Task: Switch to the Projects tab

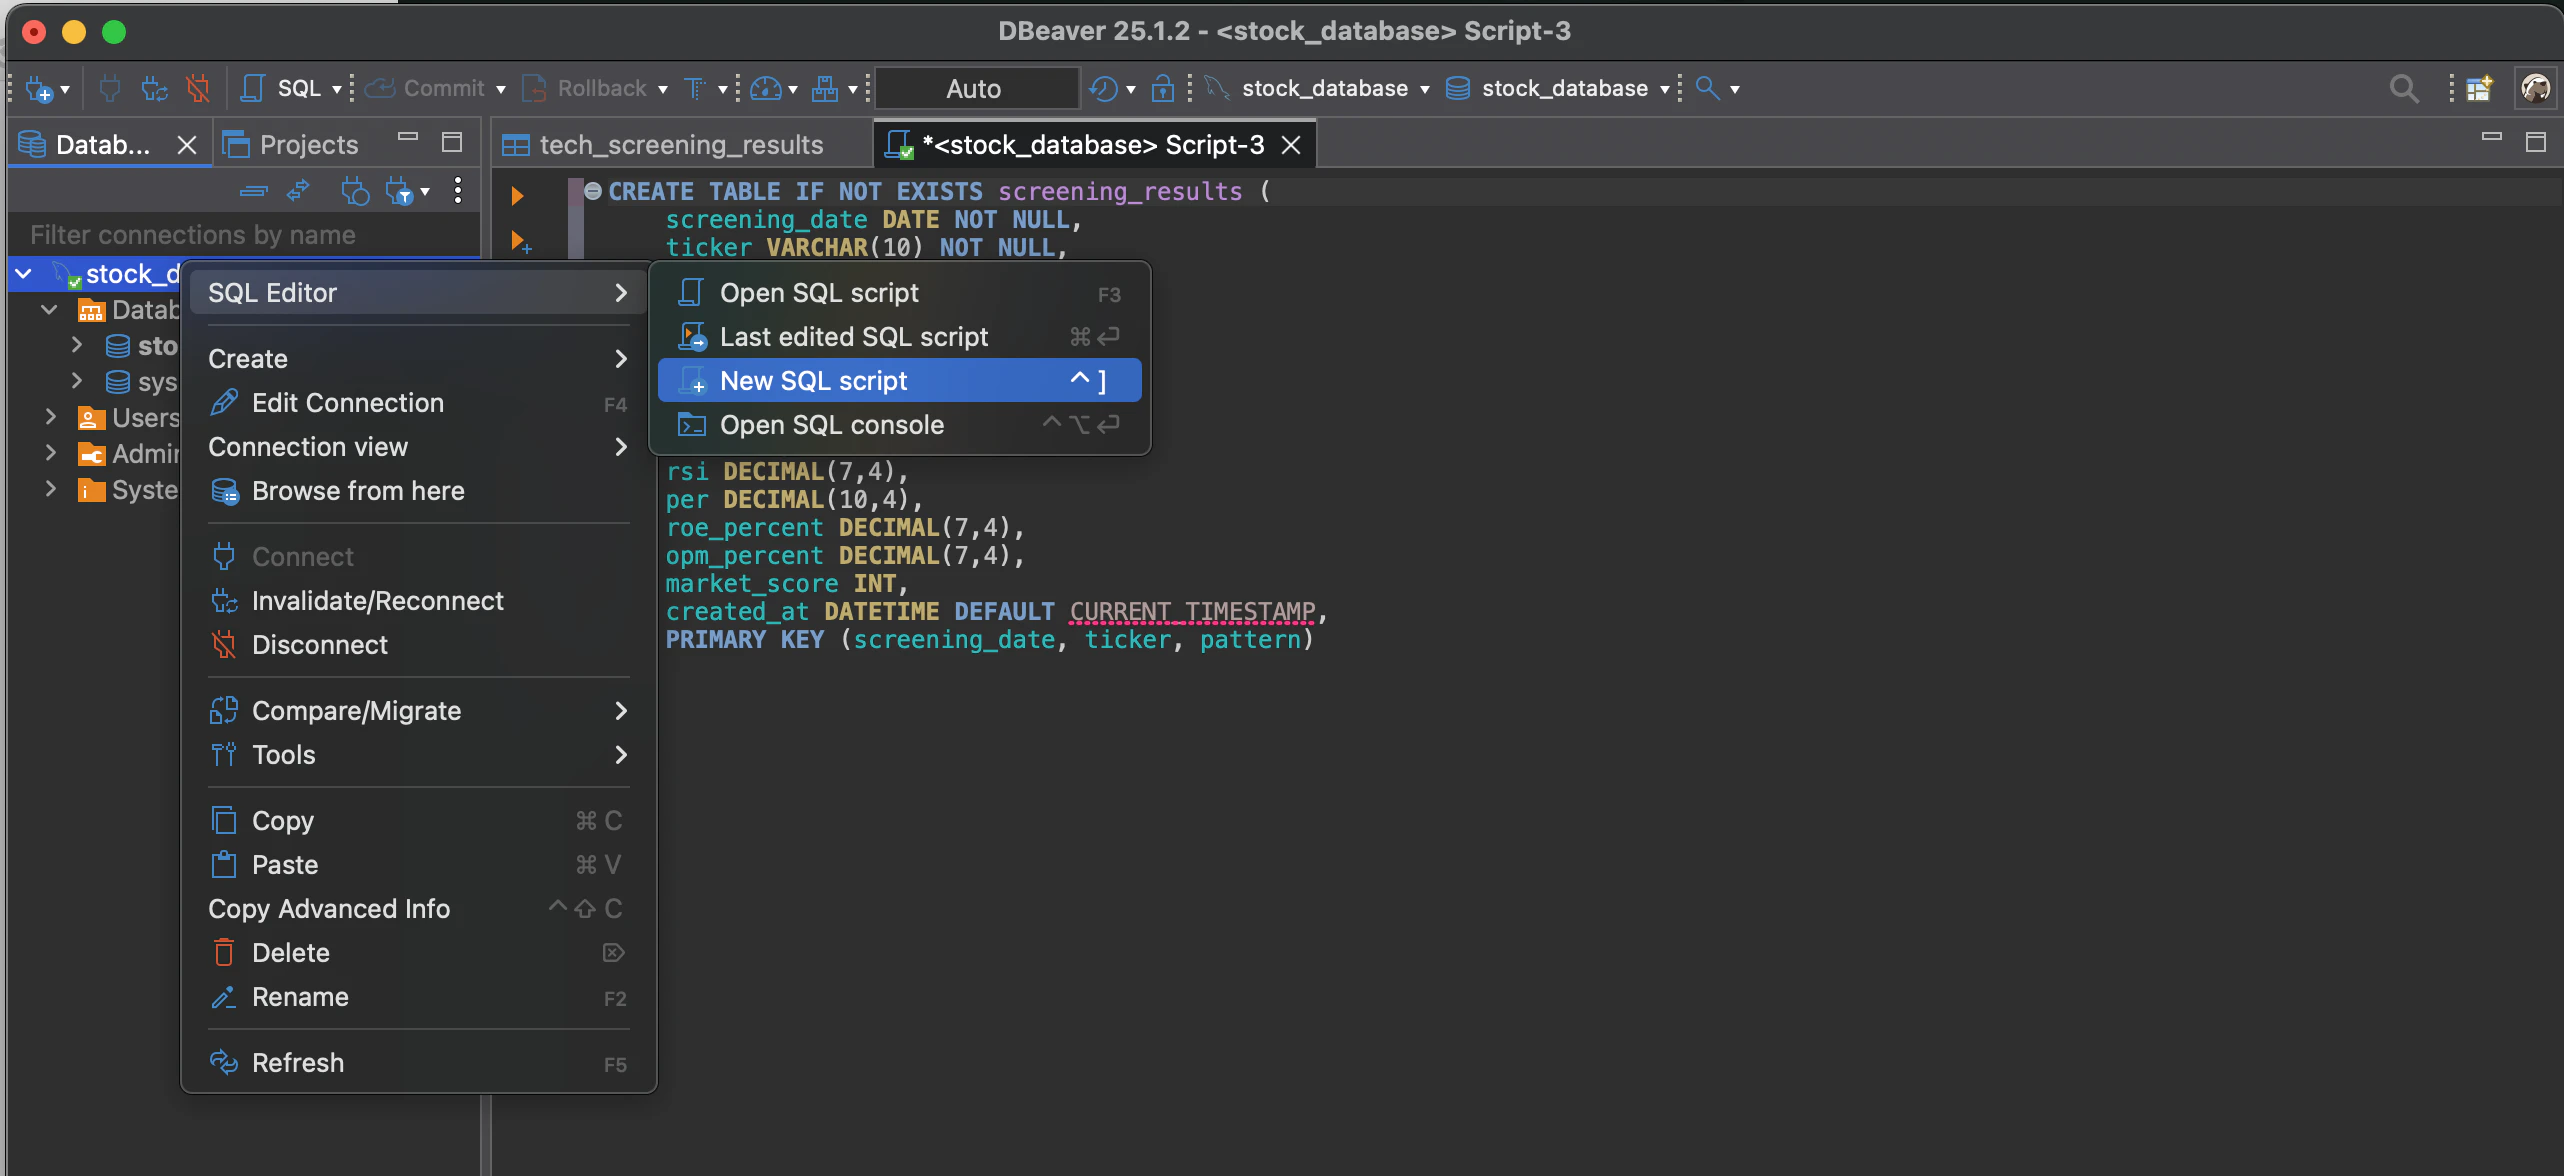Action: [x=290, y=145]
